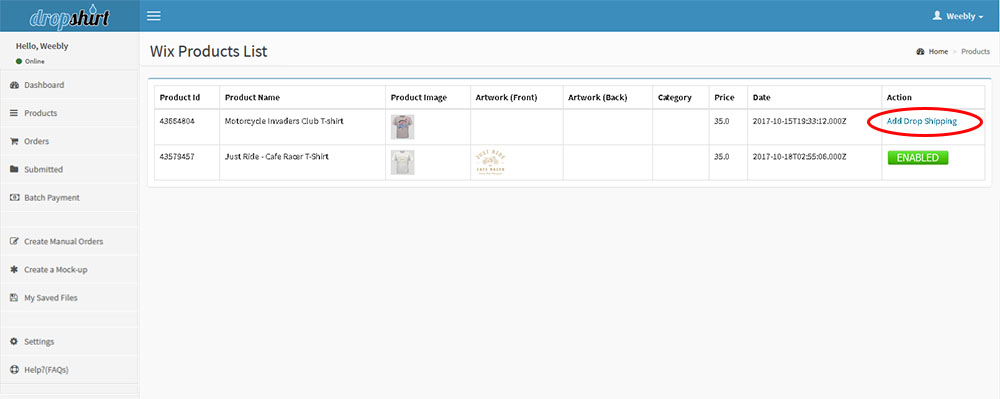Open Dashboard via its gauge icon
The image size is (1000, 399).
14,85
